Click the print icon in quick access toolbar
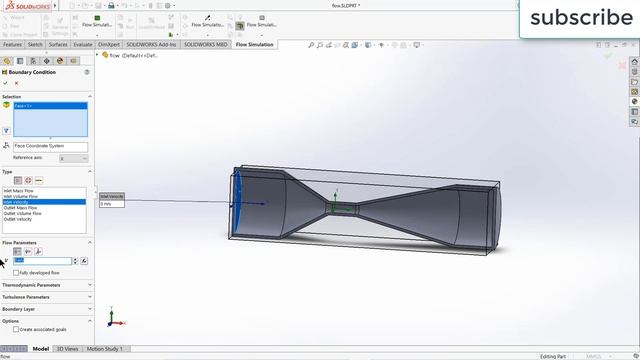640x360 pixels. coord(111,6)
